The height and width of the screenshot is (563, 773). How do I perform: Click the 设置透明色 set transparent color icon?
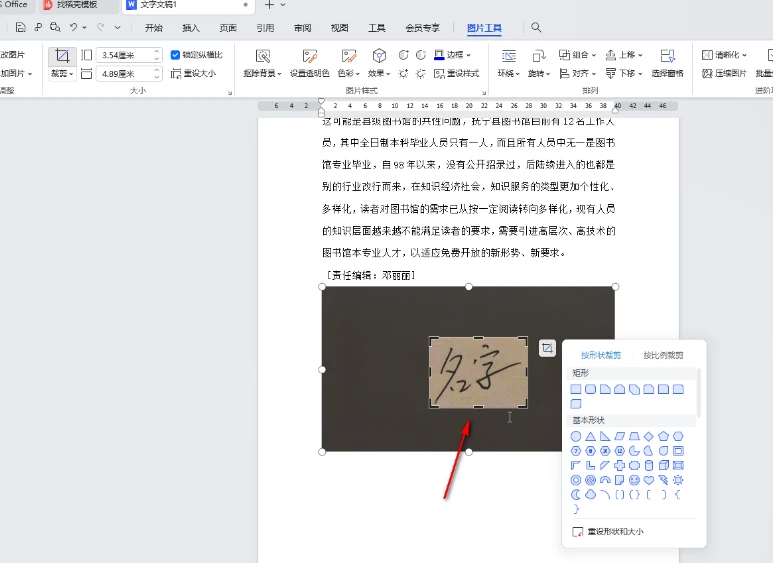point(310,56)
